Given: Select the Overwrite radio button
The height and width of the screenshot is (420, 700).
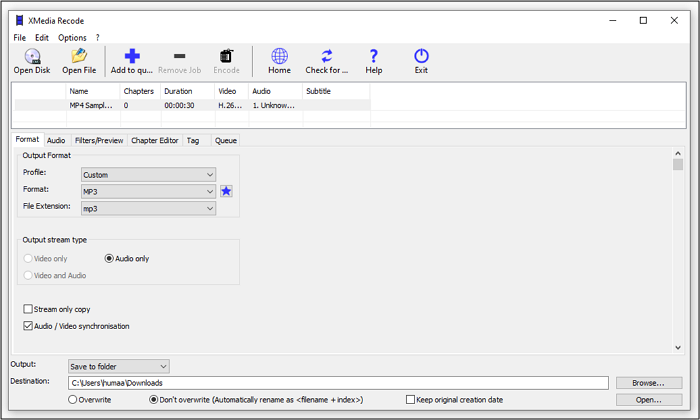Looking at the screenshot, I should (x=73, y=400).
